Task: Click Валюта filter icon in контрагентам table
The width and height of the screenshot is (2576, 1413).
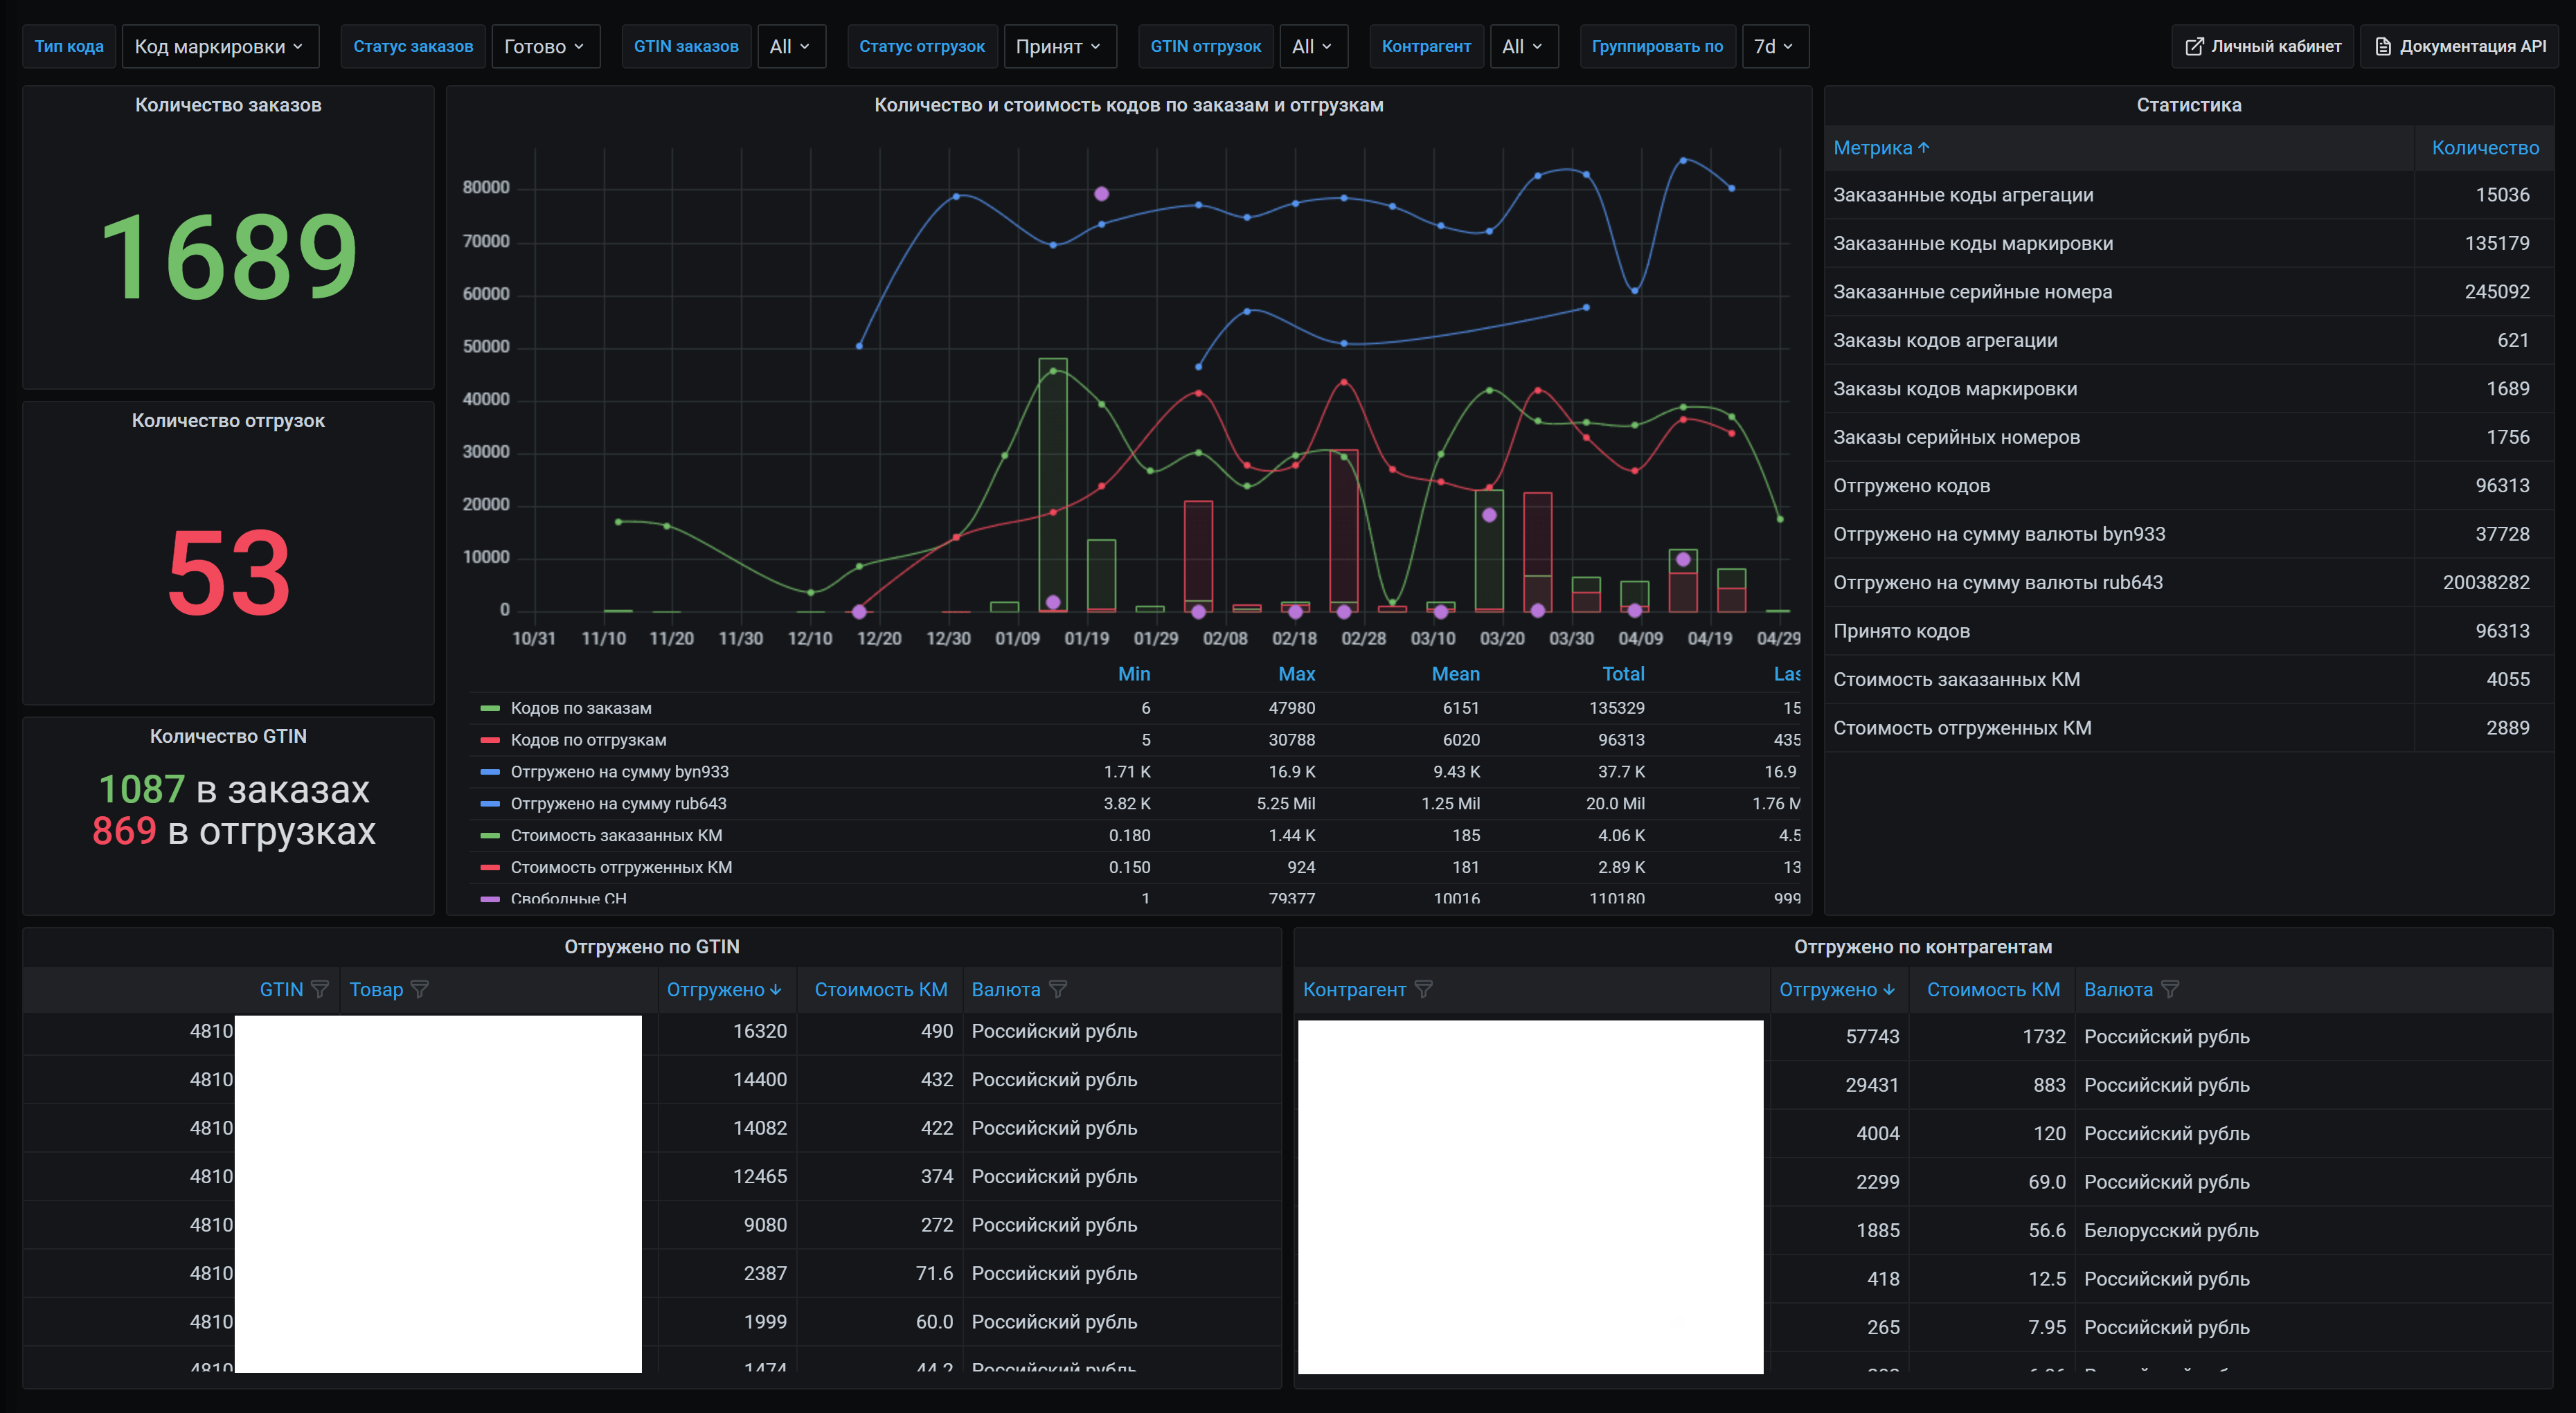Action: click(2170, 989)
